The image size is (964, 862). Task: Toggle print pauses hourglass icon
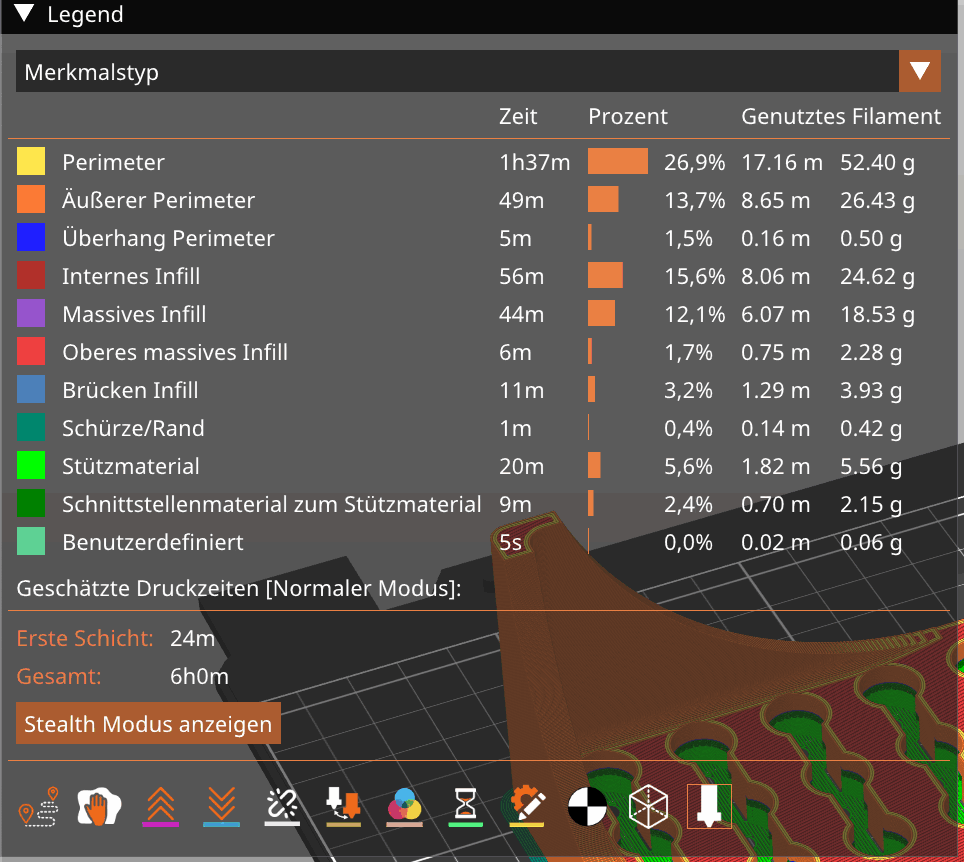(465, 806)
